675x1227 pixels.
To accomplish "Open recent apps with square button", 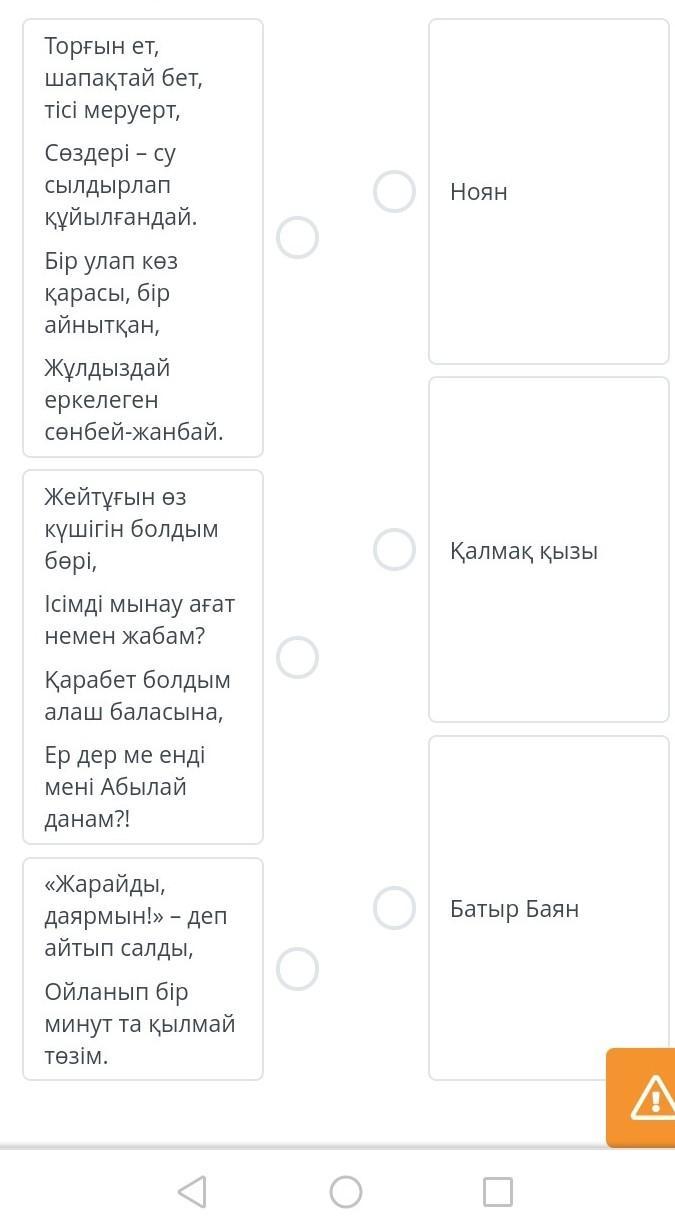I will pyautogui.click(x=497, y=1191).
